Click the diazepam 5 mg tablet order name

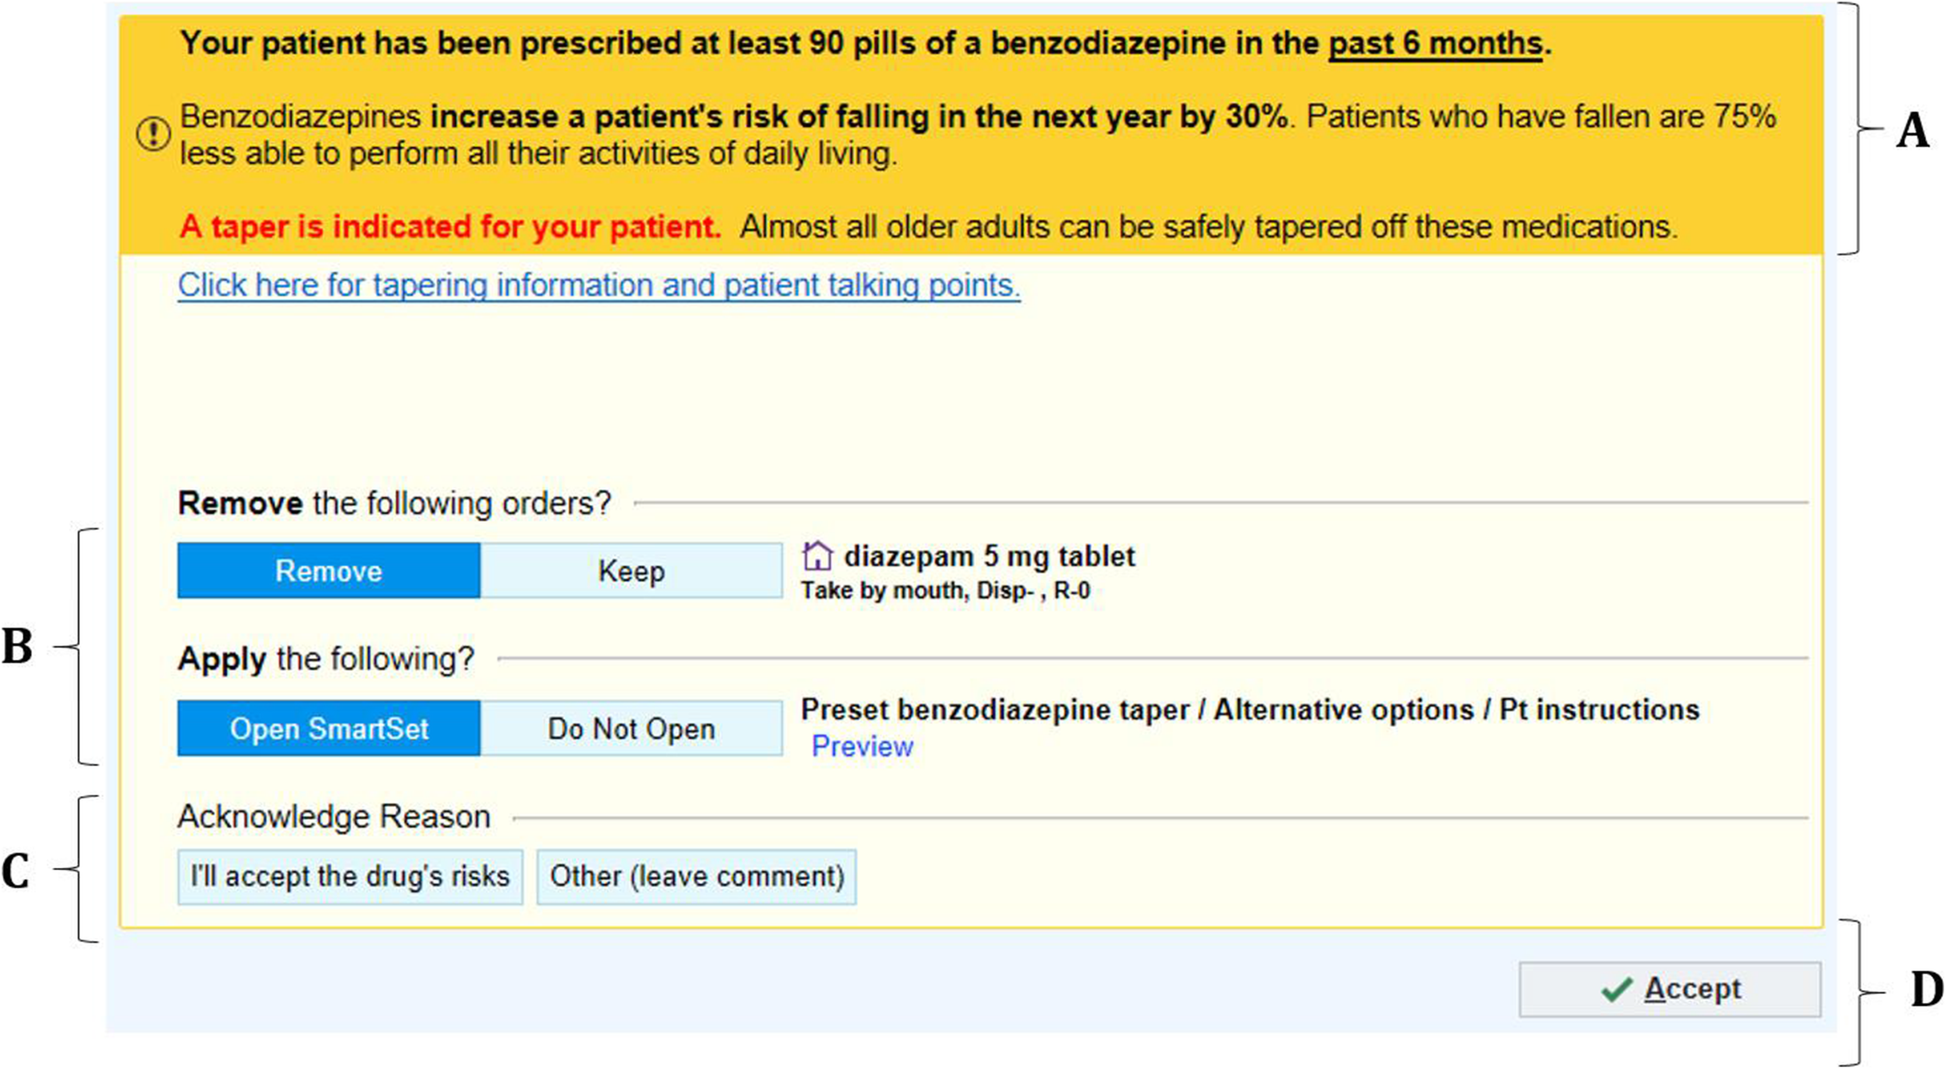pyautogui.click(x=989, y=556)
